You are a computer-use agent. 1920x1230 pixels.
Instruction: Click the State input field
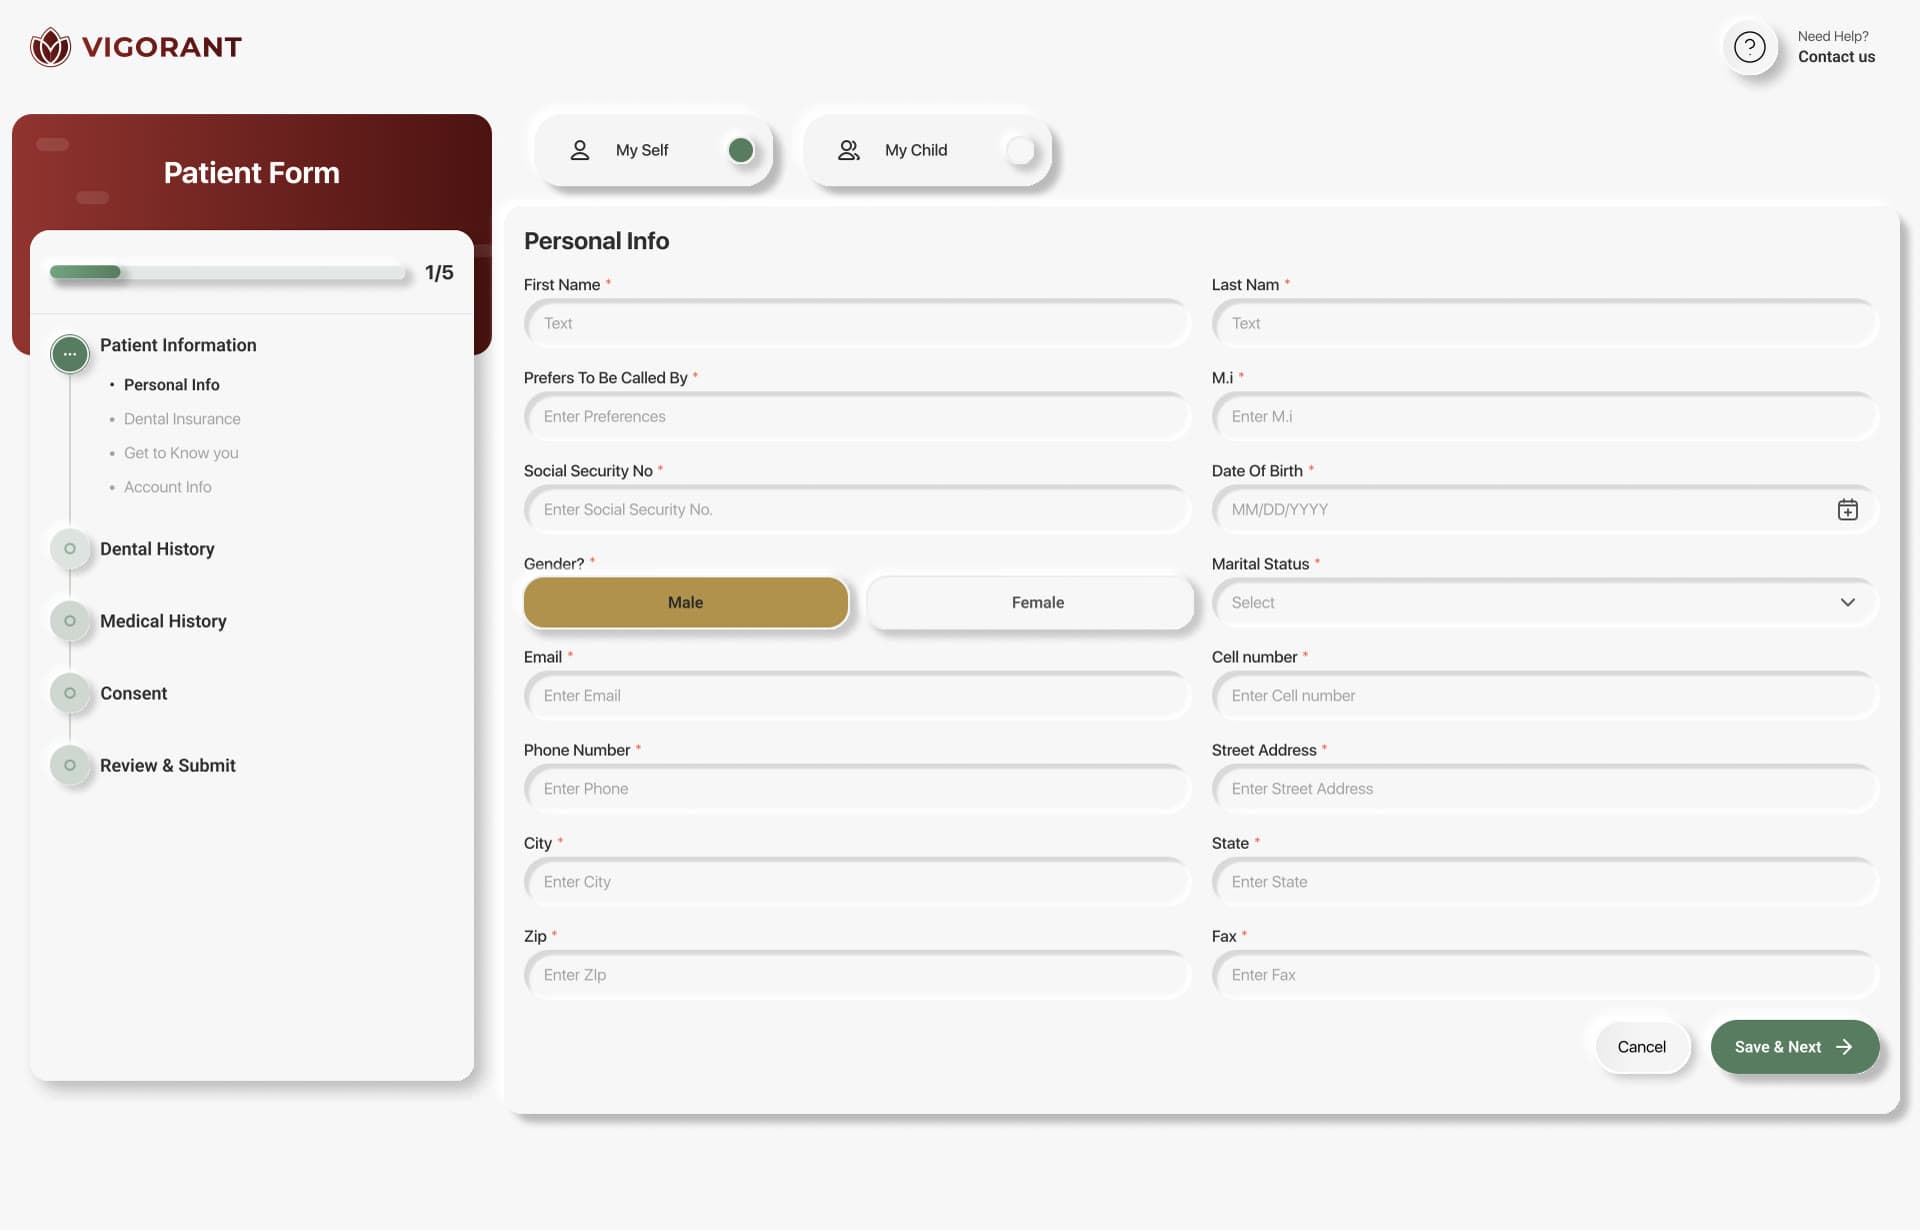tap(1545, 881)
